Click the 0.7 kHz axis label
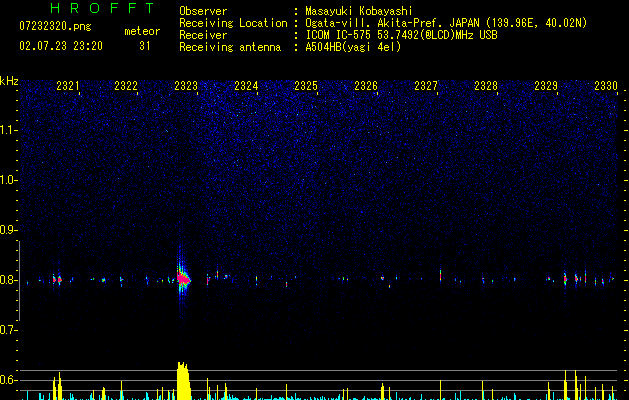629x400 pixels. pos(8,330)
